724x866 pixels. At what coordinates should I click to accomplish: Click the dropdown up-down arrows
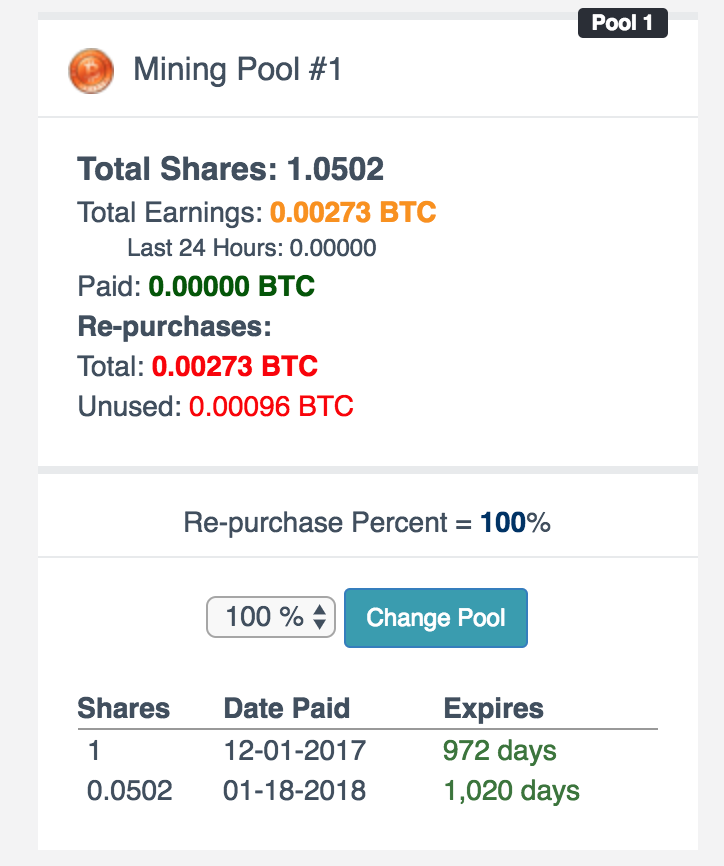pyautogui.click(x=319, y=617)
